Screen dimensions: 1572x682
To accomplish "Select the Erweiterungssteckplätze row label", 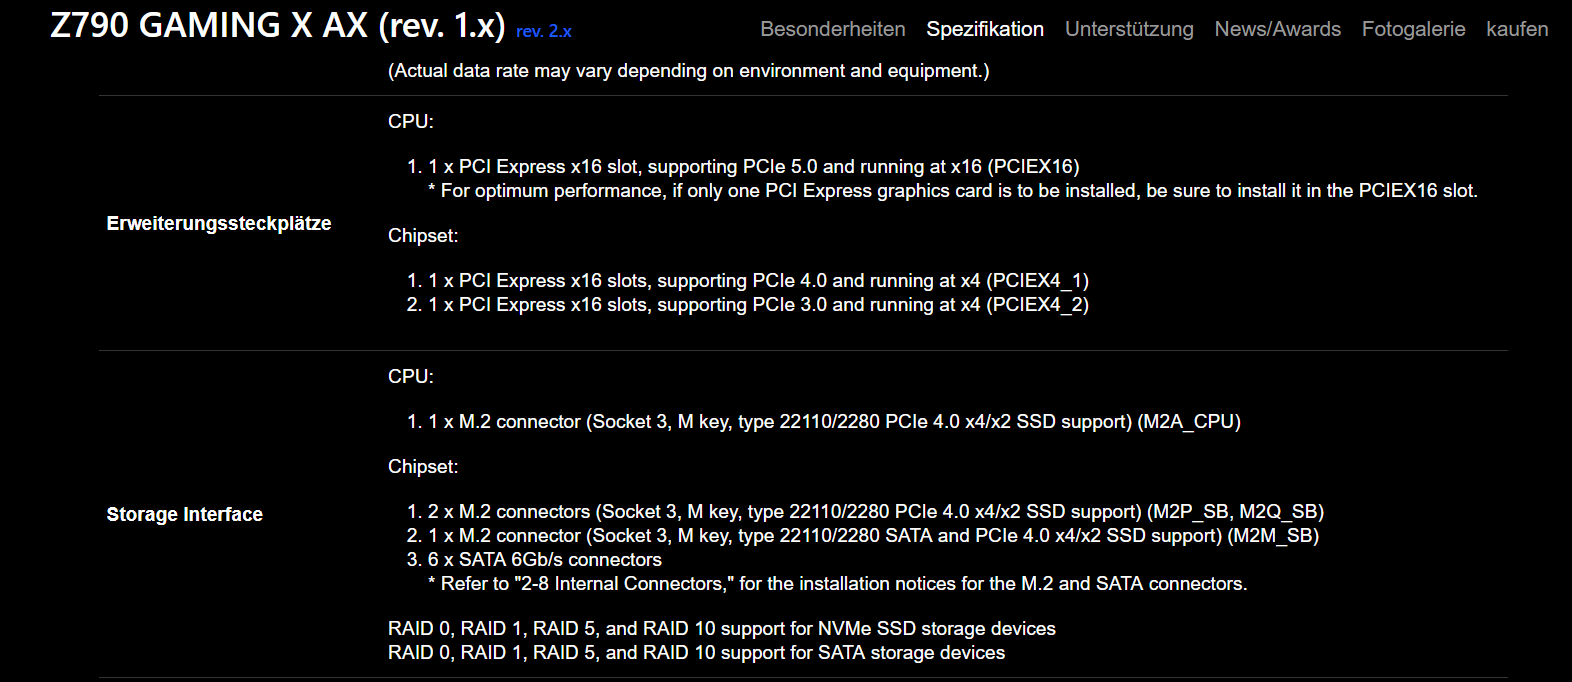I will pyautogui.click(x=219, y=223).
